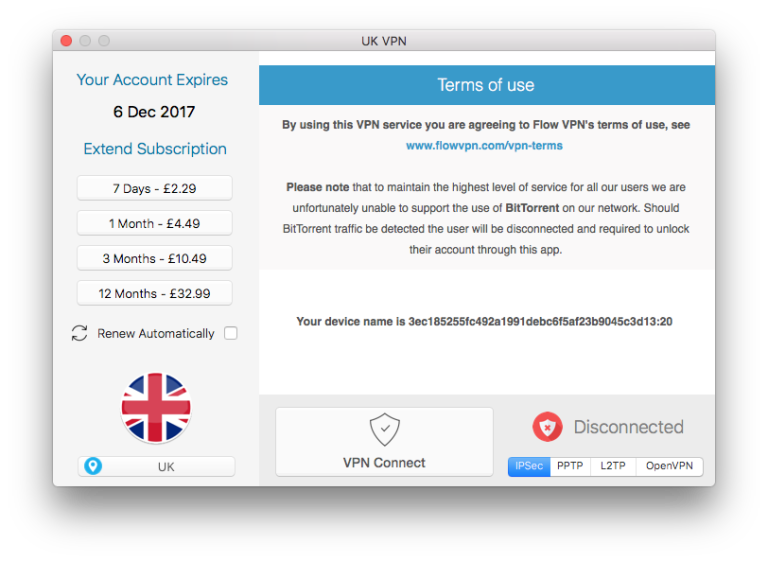768x562 pixels.
Task: Select the OpenVPN protocol tab
Action: pyautogui.click(x=669, y=466)
